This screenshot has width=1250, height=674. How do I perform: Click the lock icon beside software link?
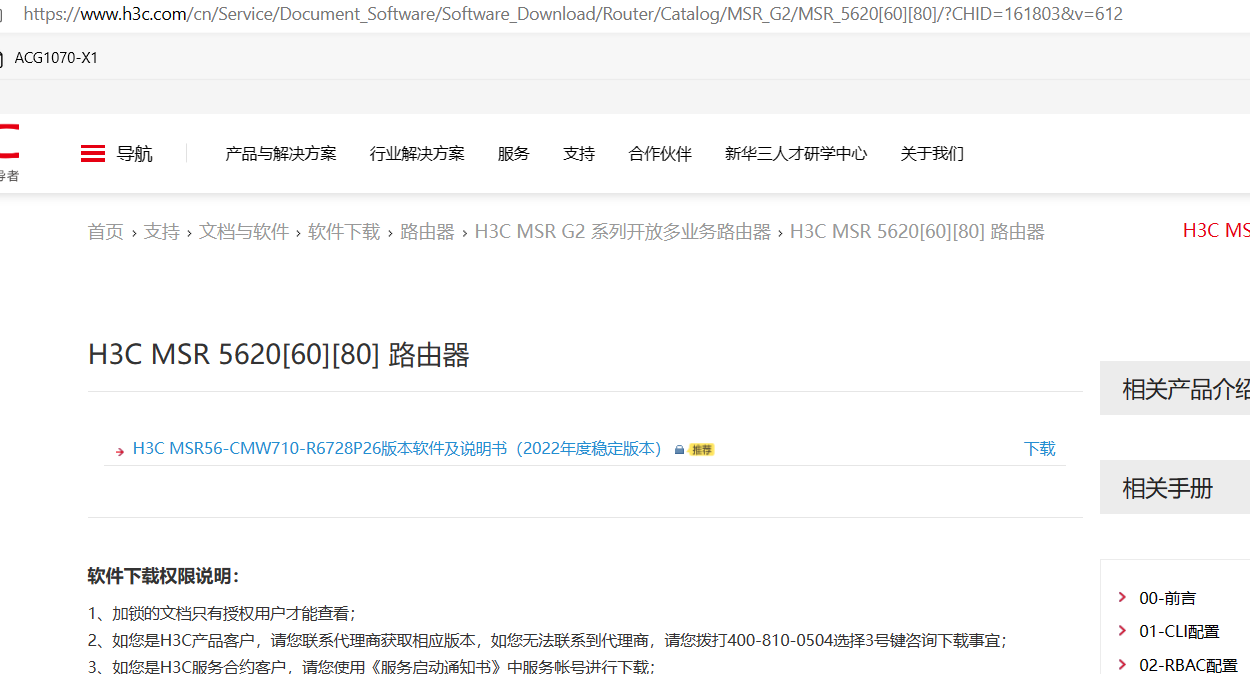coord(679,450)
